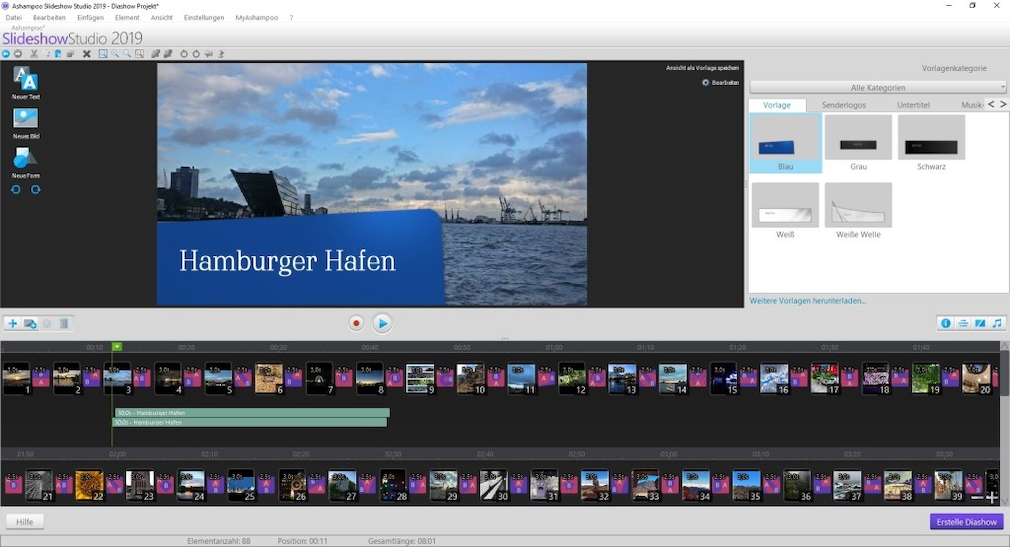Image resolution: width=1010 pixels, height=547 pixels.
Task: Click the Hamburger Hafen text in preview
Action: coord(287,261)
